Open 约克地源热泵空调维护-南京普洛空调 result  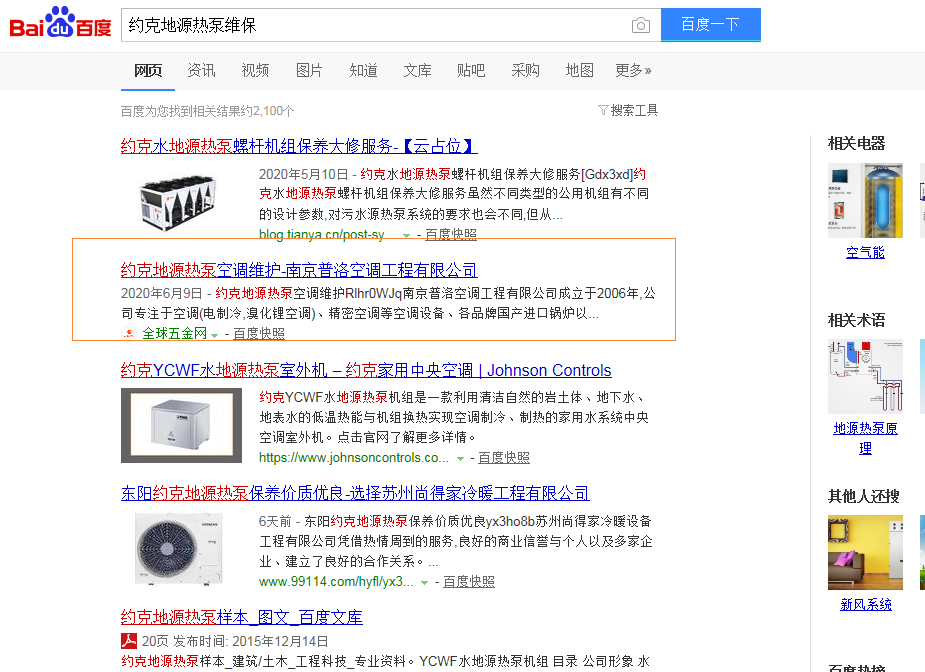(299, 270)
